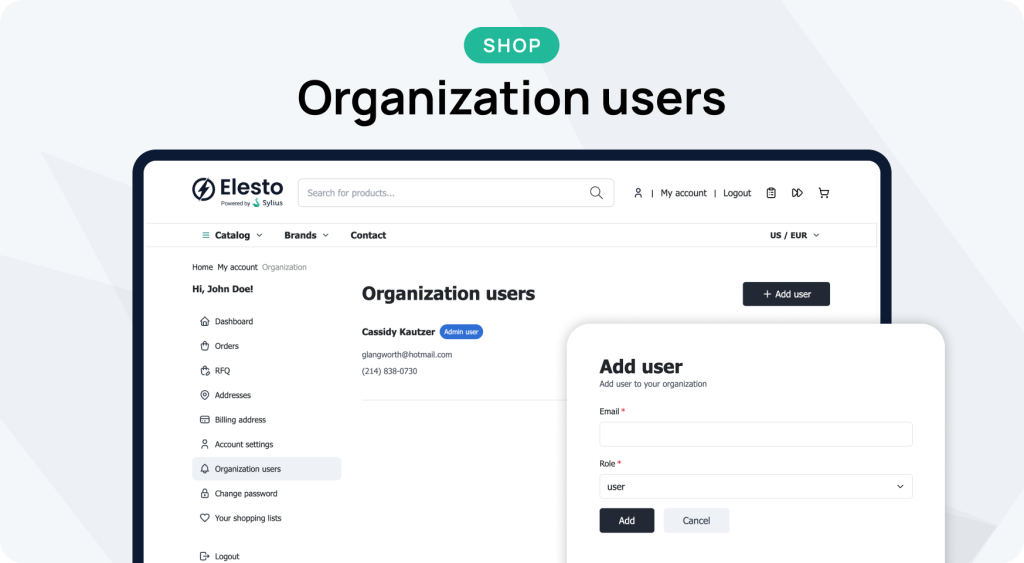Select Orders in the account sidebar
The width and height of the screenshot is (1024, 563).
coord(227,346)
